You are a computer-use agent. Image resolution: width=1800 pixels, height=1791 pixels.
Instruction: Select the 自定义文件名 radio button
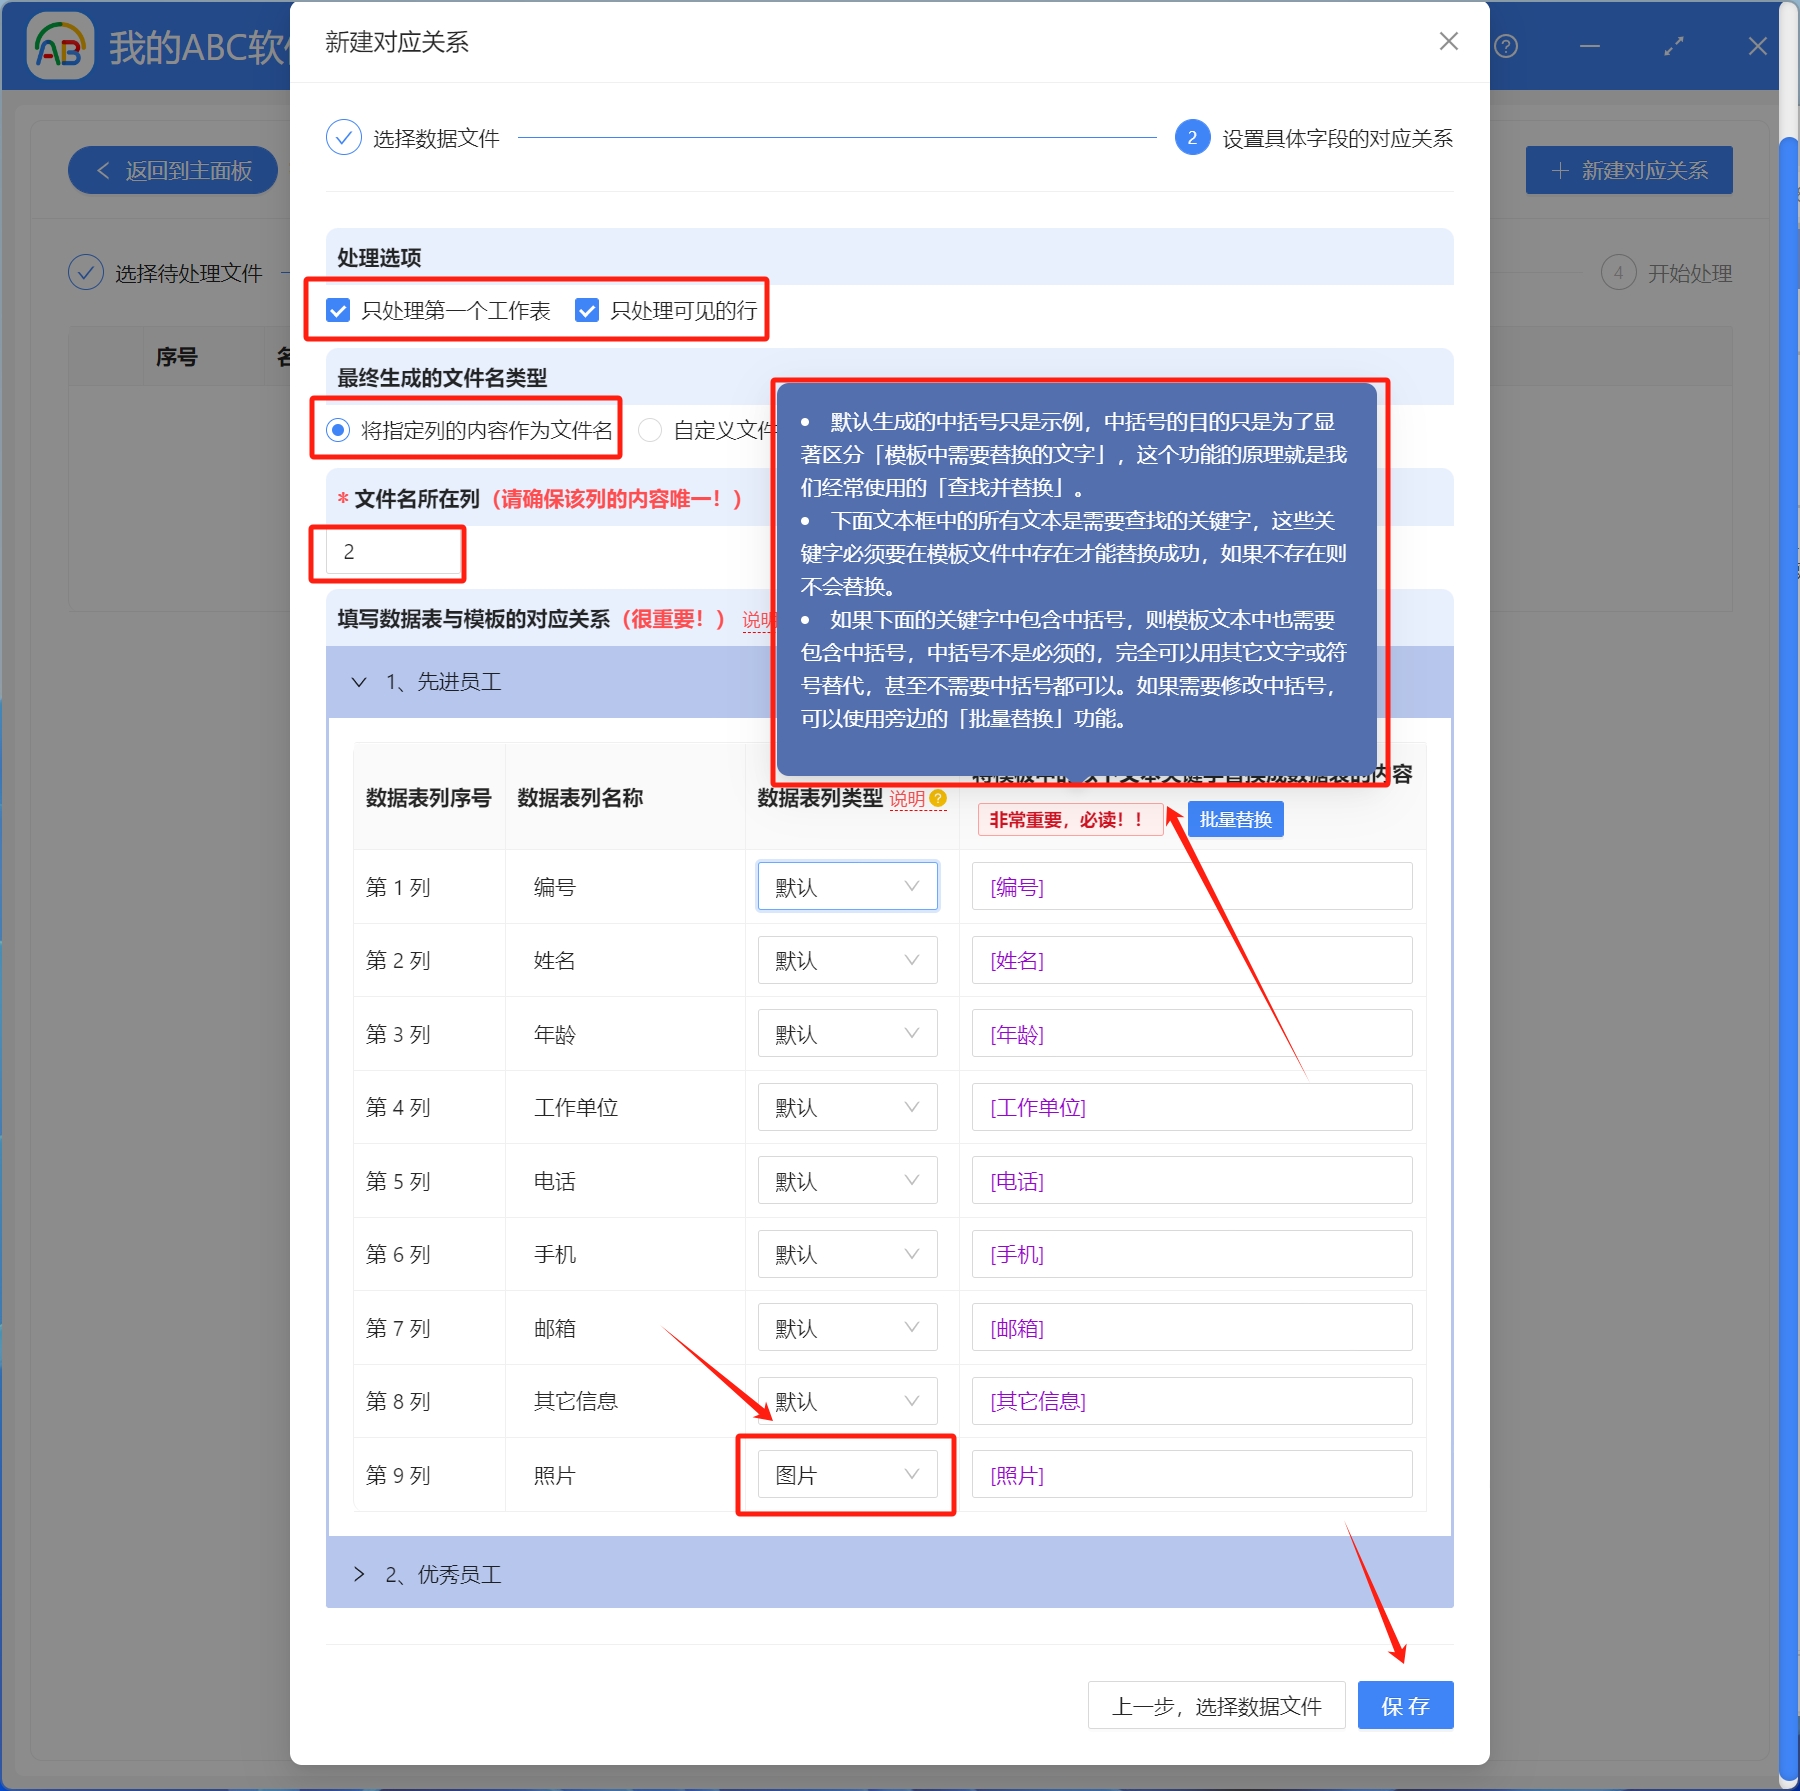(651, 430)
